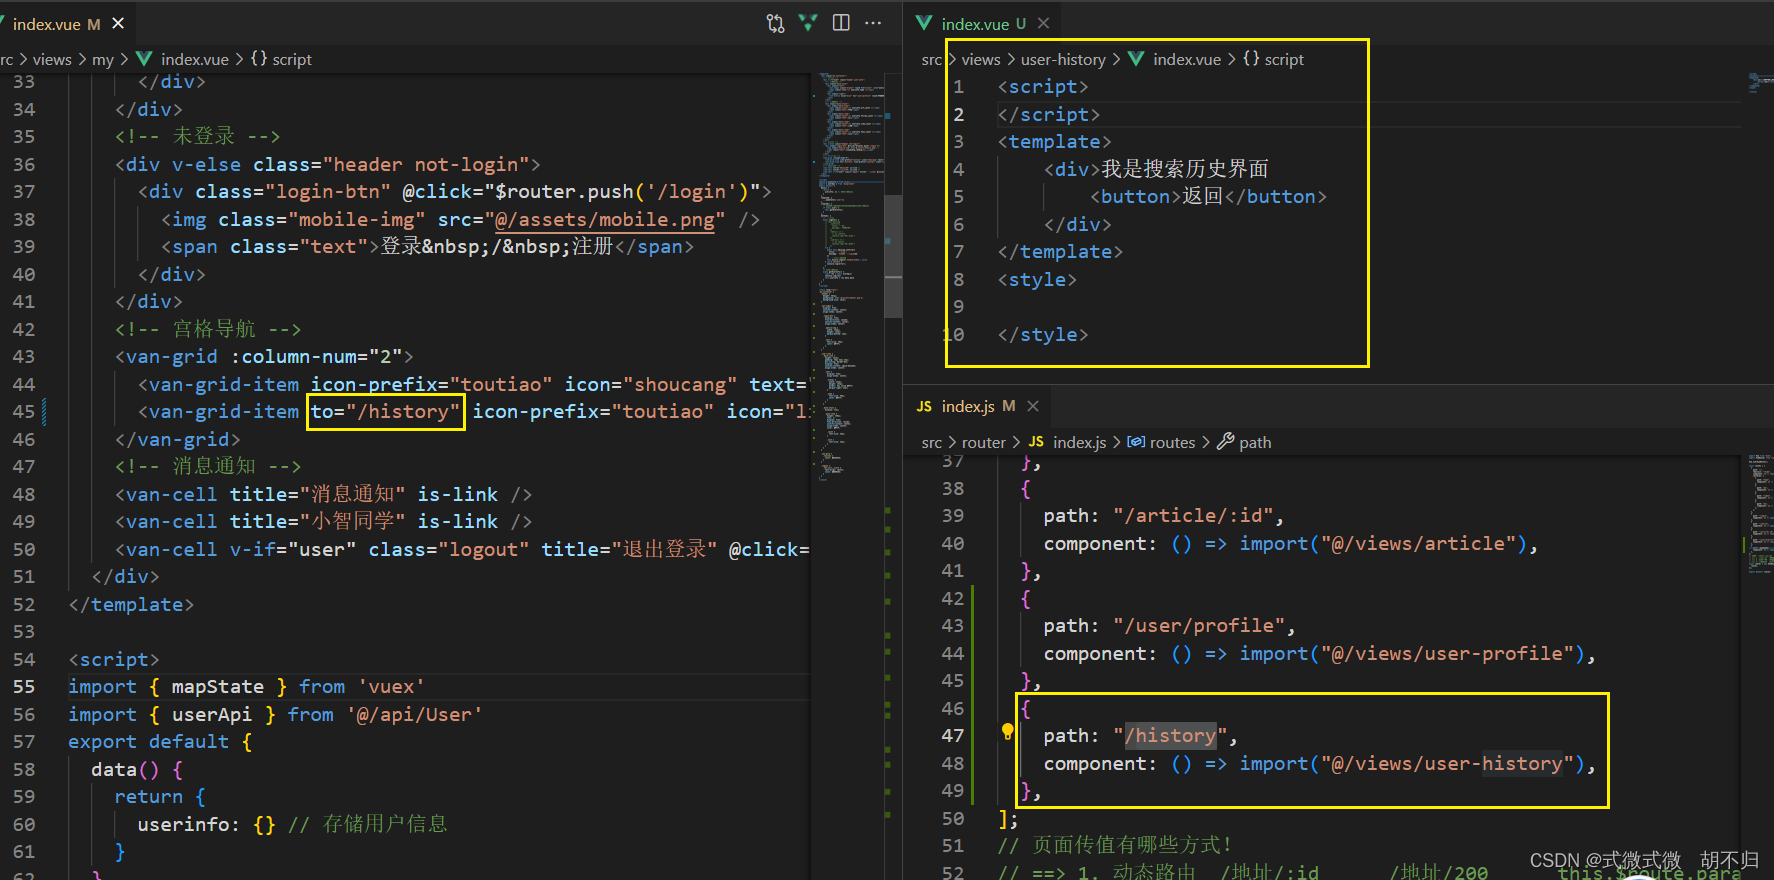Click 'class="logout"' on line 50

click(448, 549)
